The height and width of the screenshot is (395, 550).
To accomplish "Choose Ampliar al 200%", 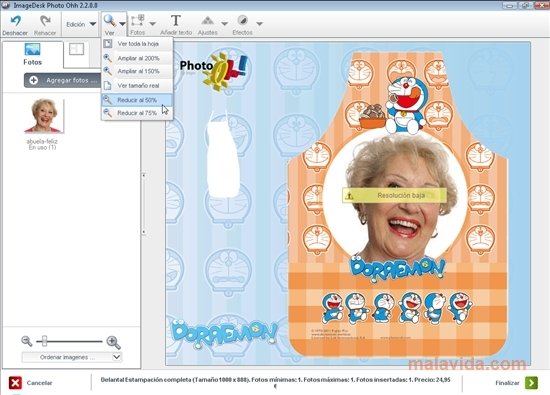I will [x=138, y=58].
